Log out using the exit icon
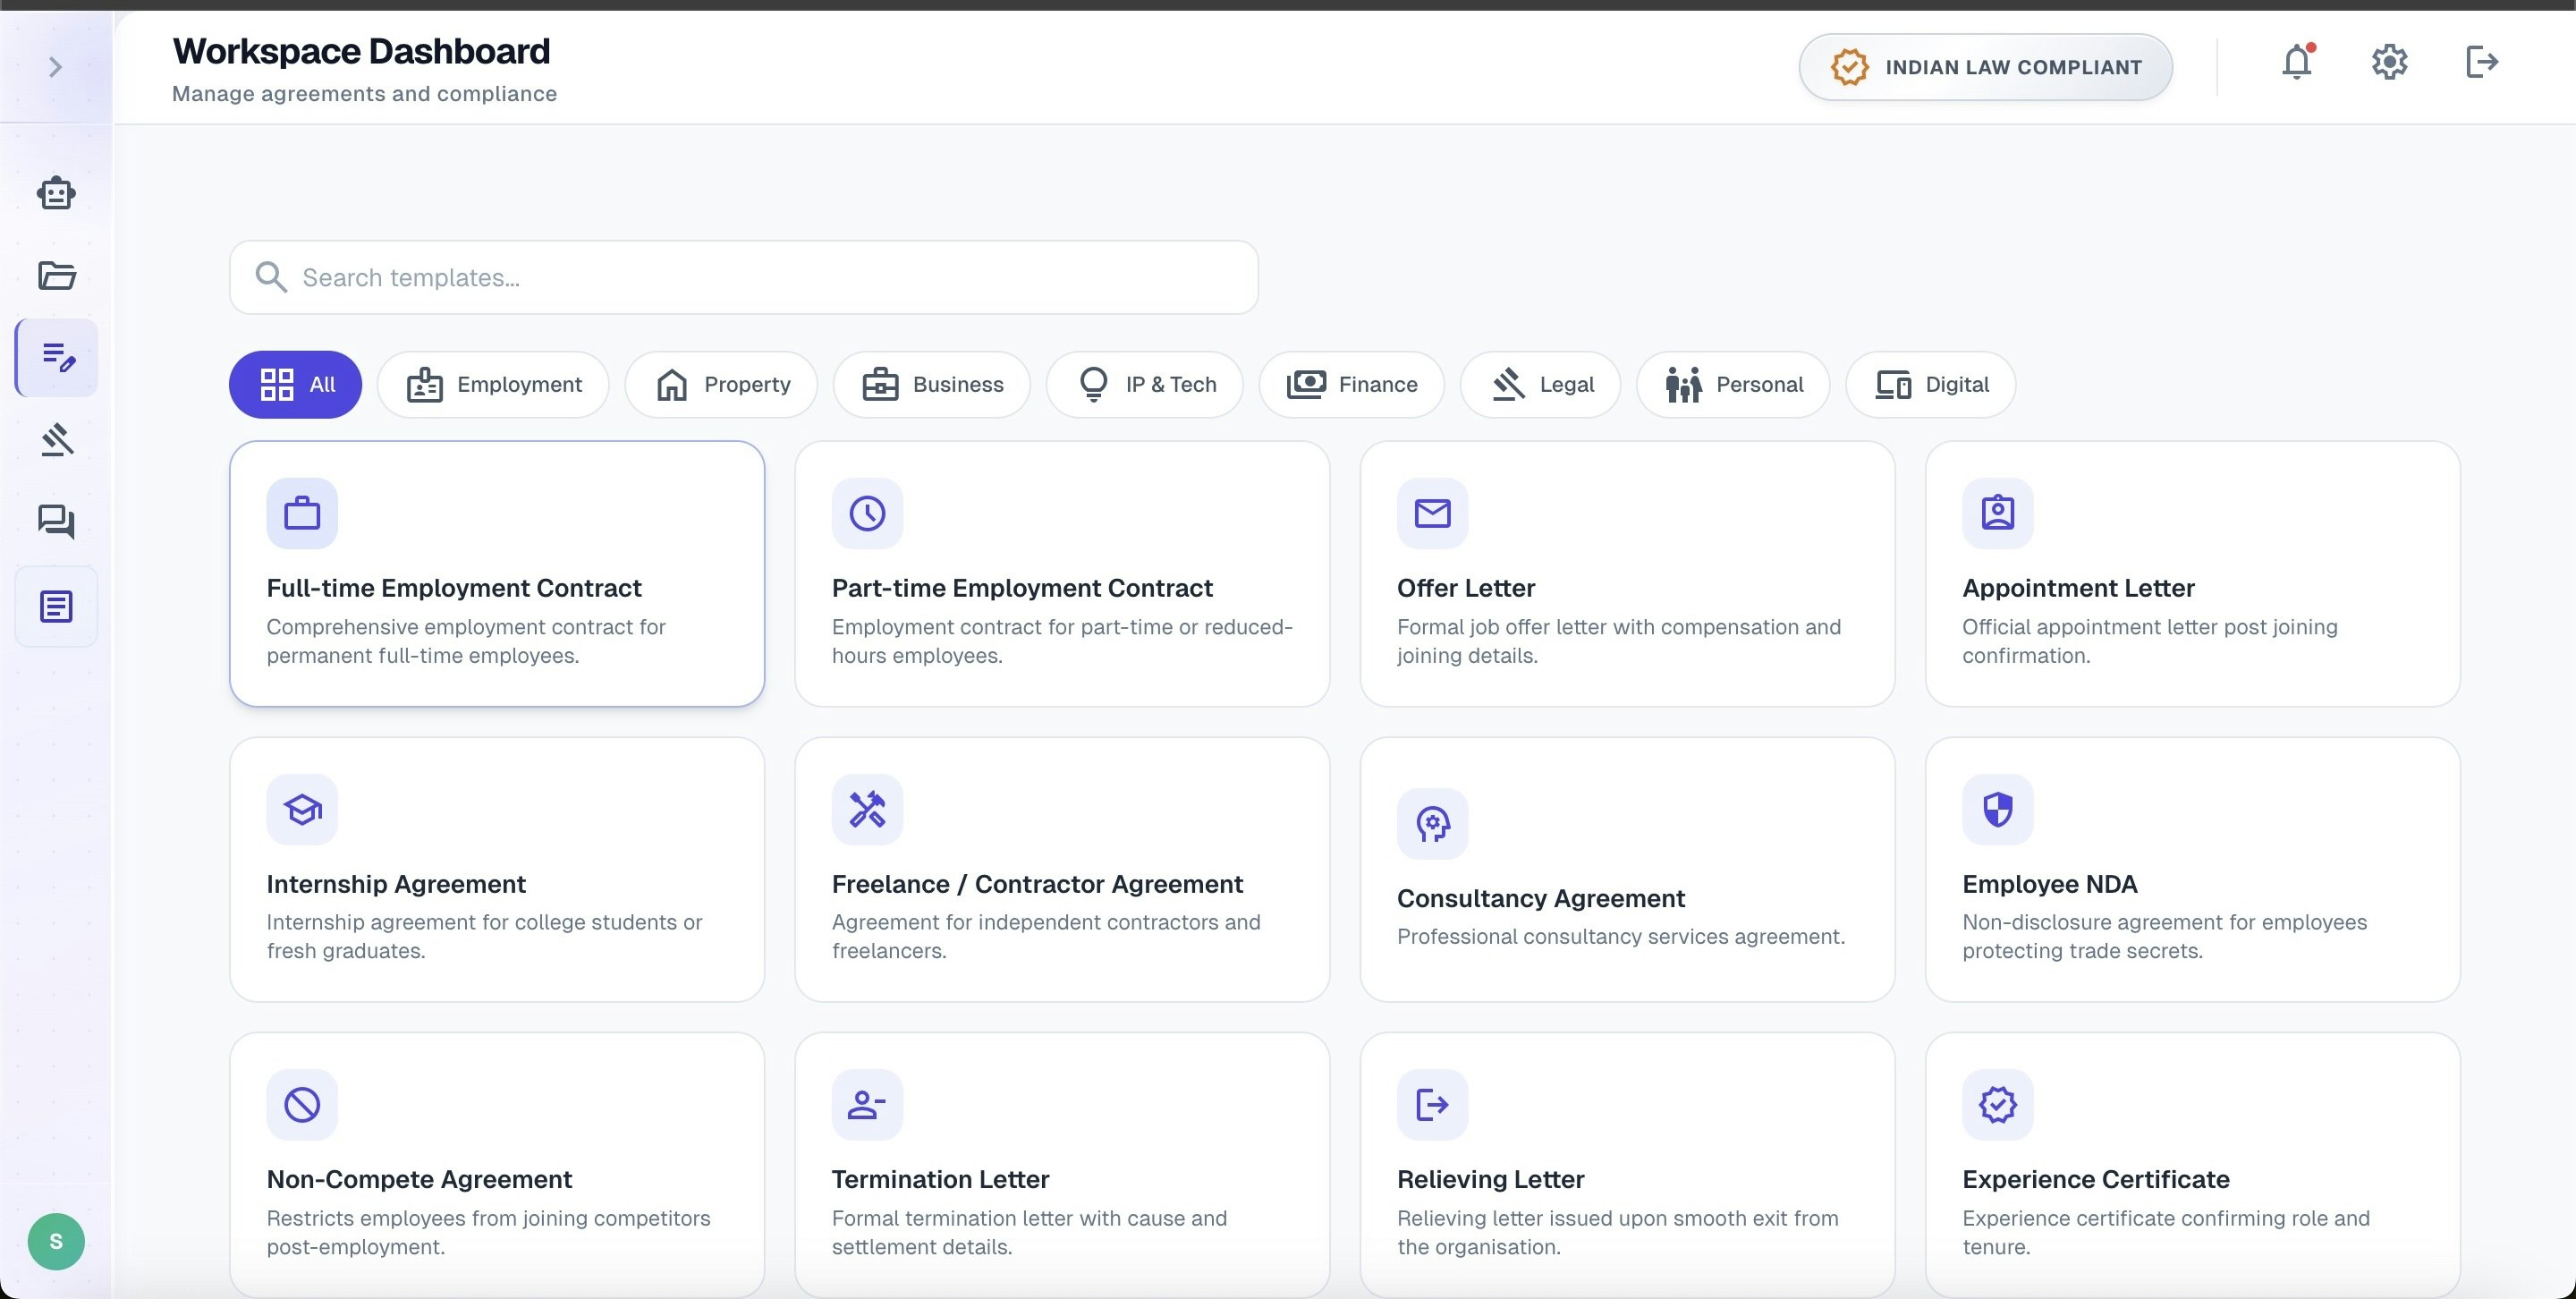Image resolution: width=2576 pixels, height=1299 pixels. [x=2481, y=62]
